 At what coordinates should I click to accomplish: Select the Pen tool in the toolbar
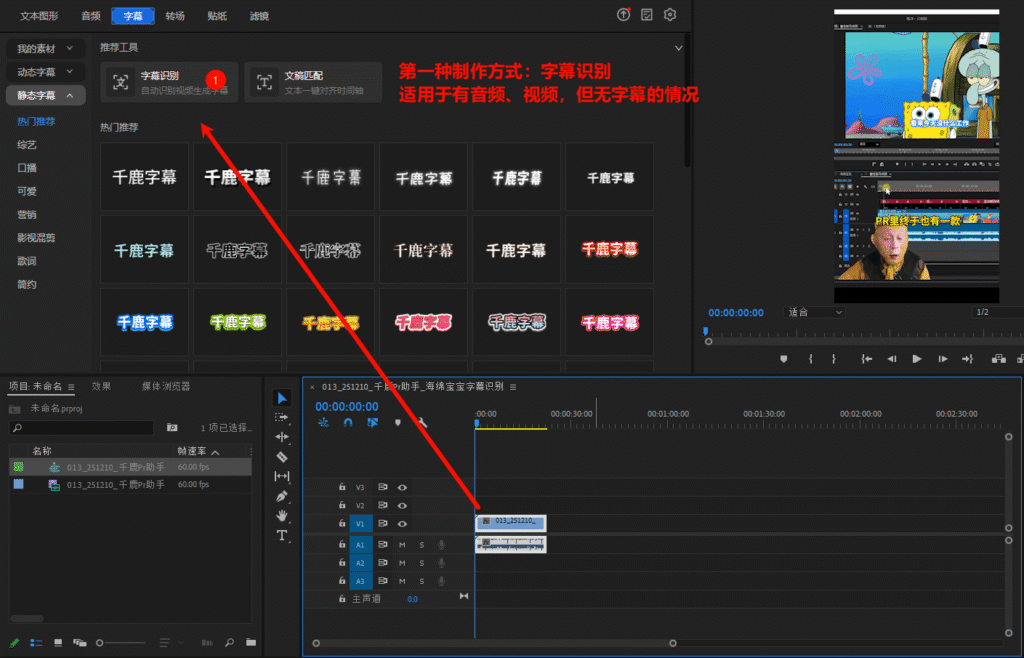282,496
